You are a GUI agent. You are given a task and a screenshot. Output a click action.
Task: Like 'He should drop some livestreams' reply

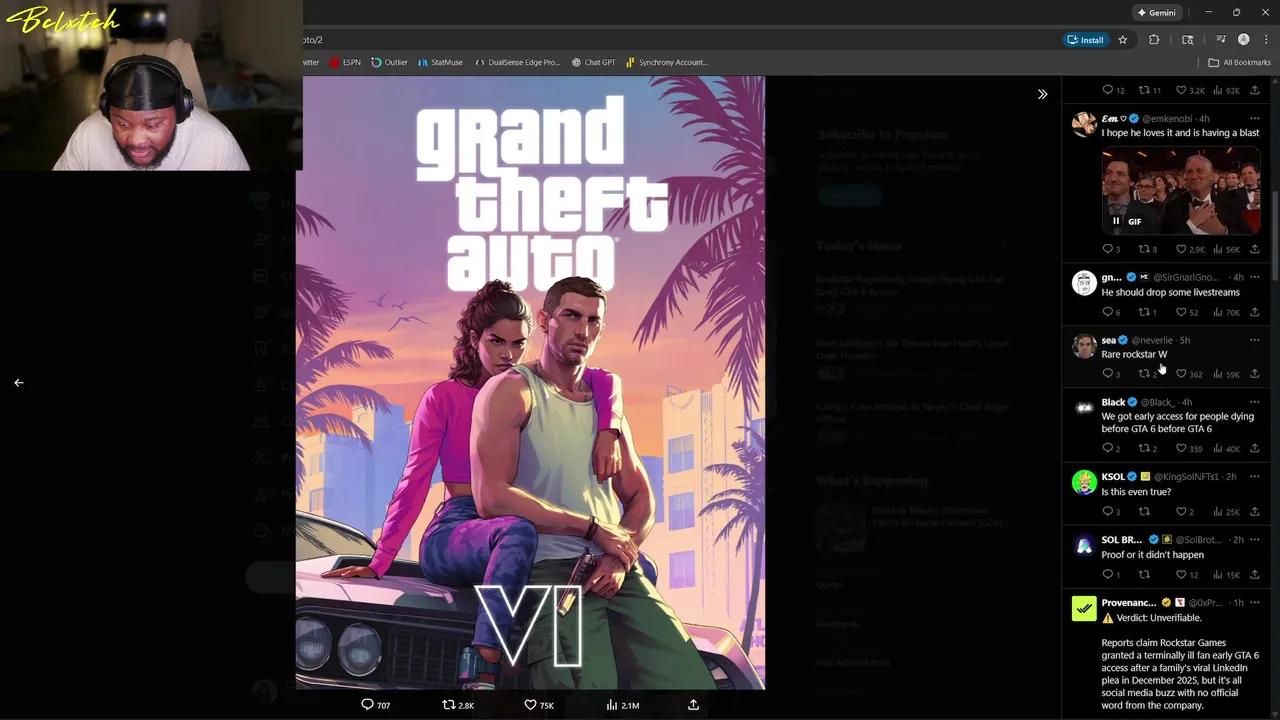(x=1187, y=312)
